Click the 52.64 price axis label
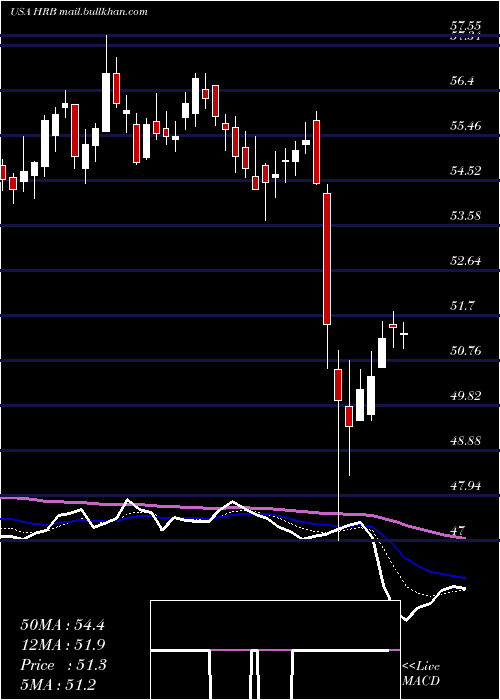This screenshot has width=500, height=700. [465, 261]
